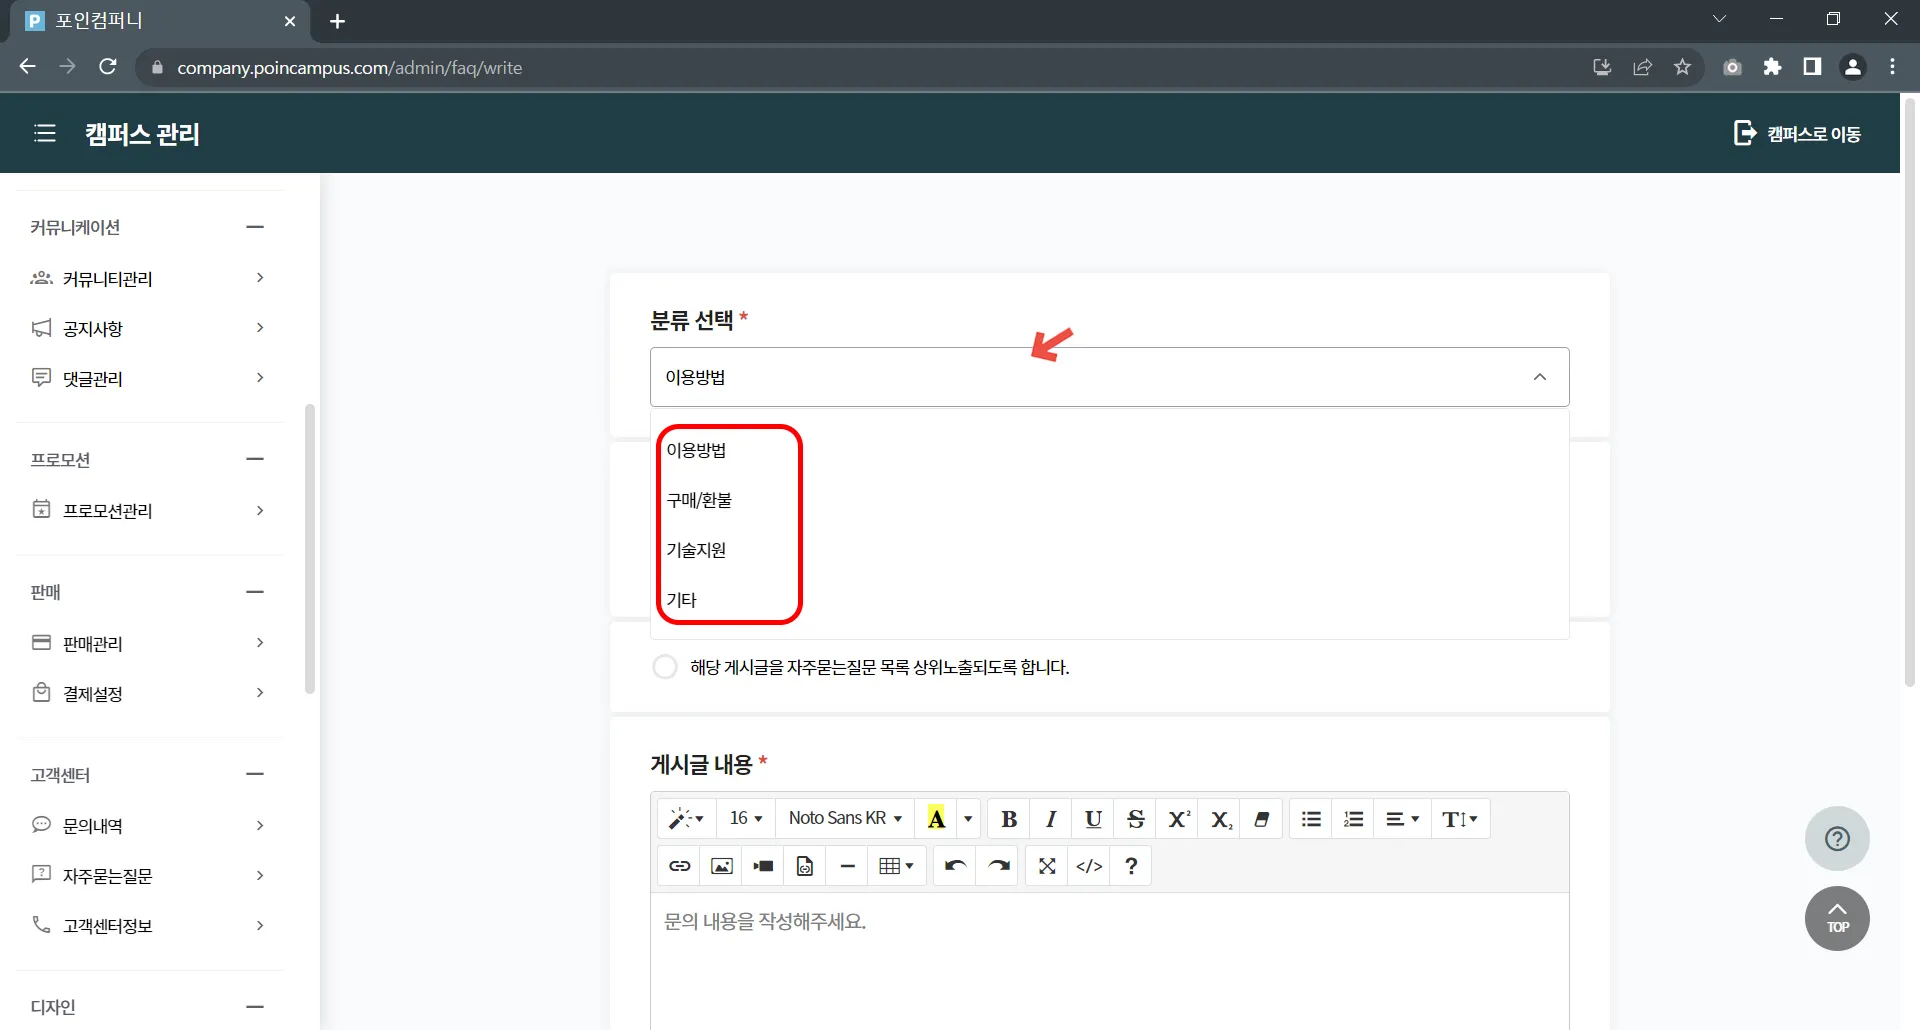Open 판매관리 in the sidebar
Viewport: 1920px width, 1030px height.
click(150, 643)
